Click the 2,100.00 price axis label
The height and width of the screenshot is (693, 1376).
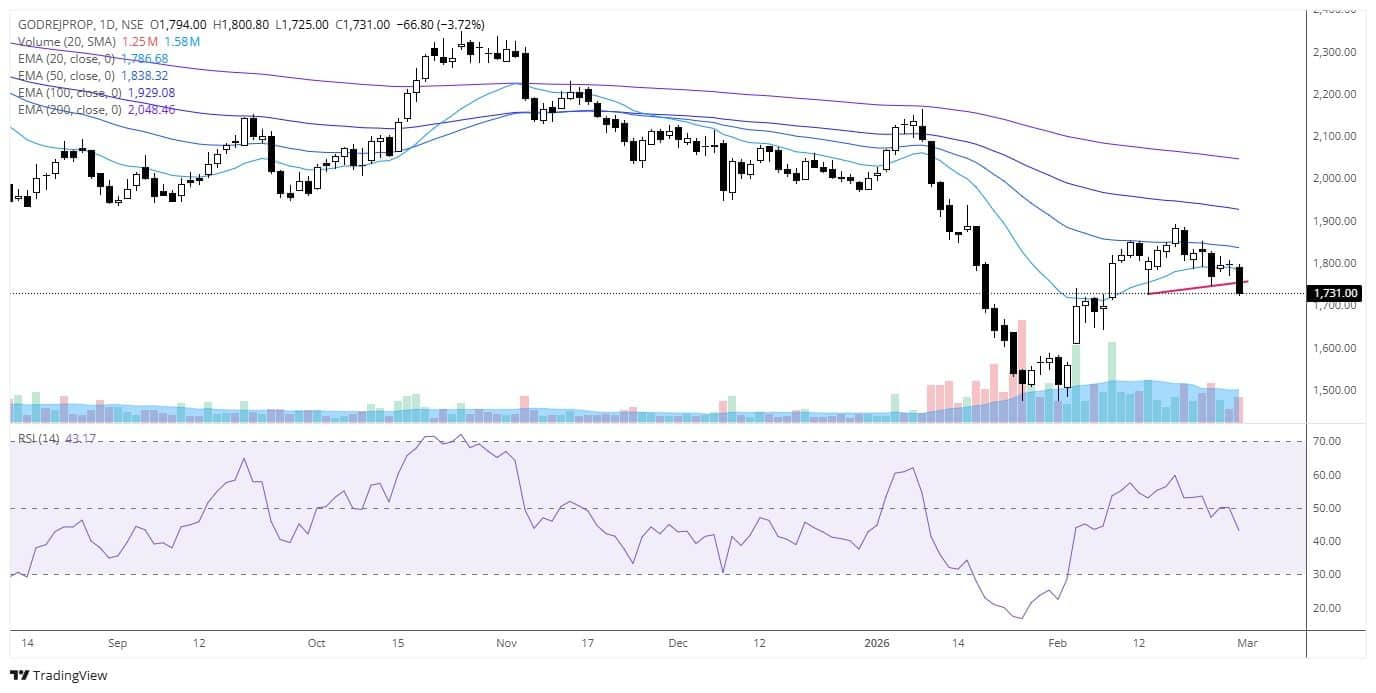[x=1336, y=136]
